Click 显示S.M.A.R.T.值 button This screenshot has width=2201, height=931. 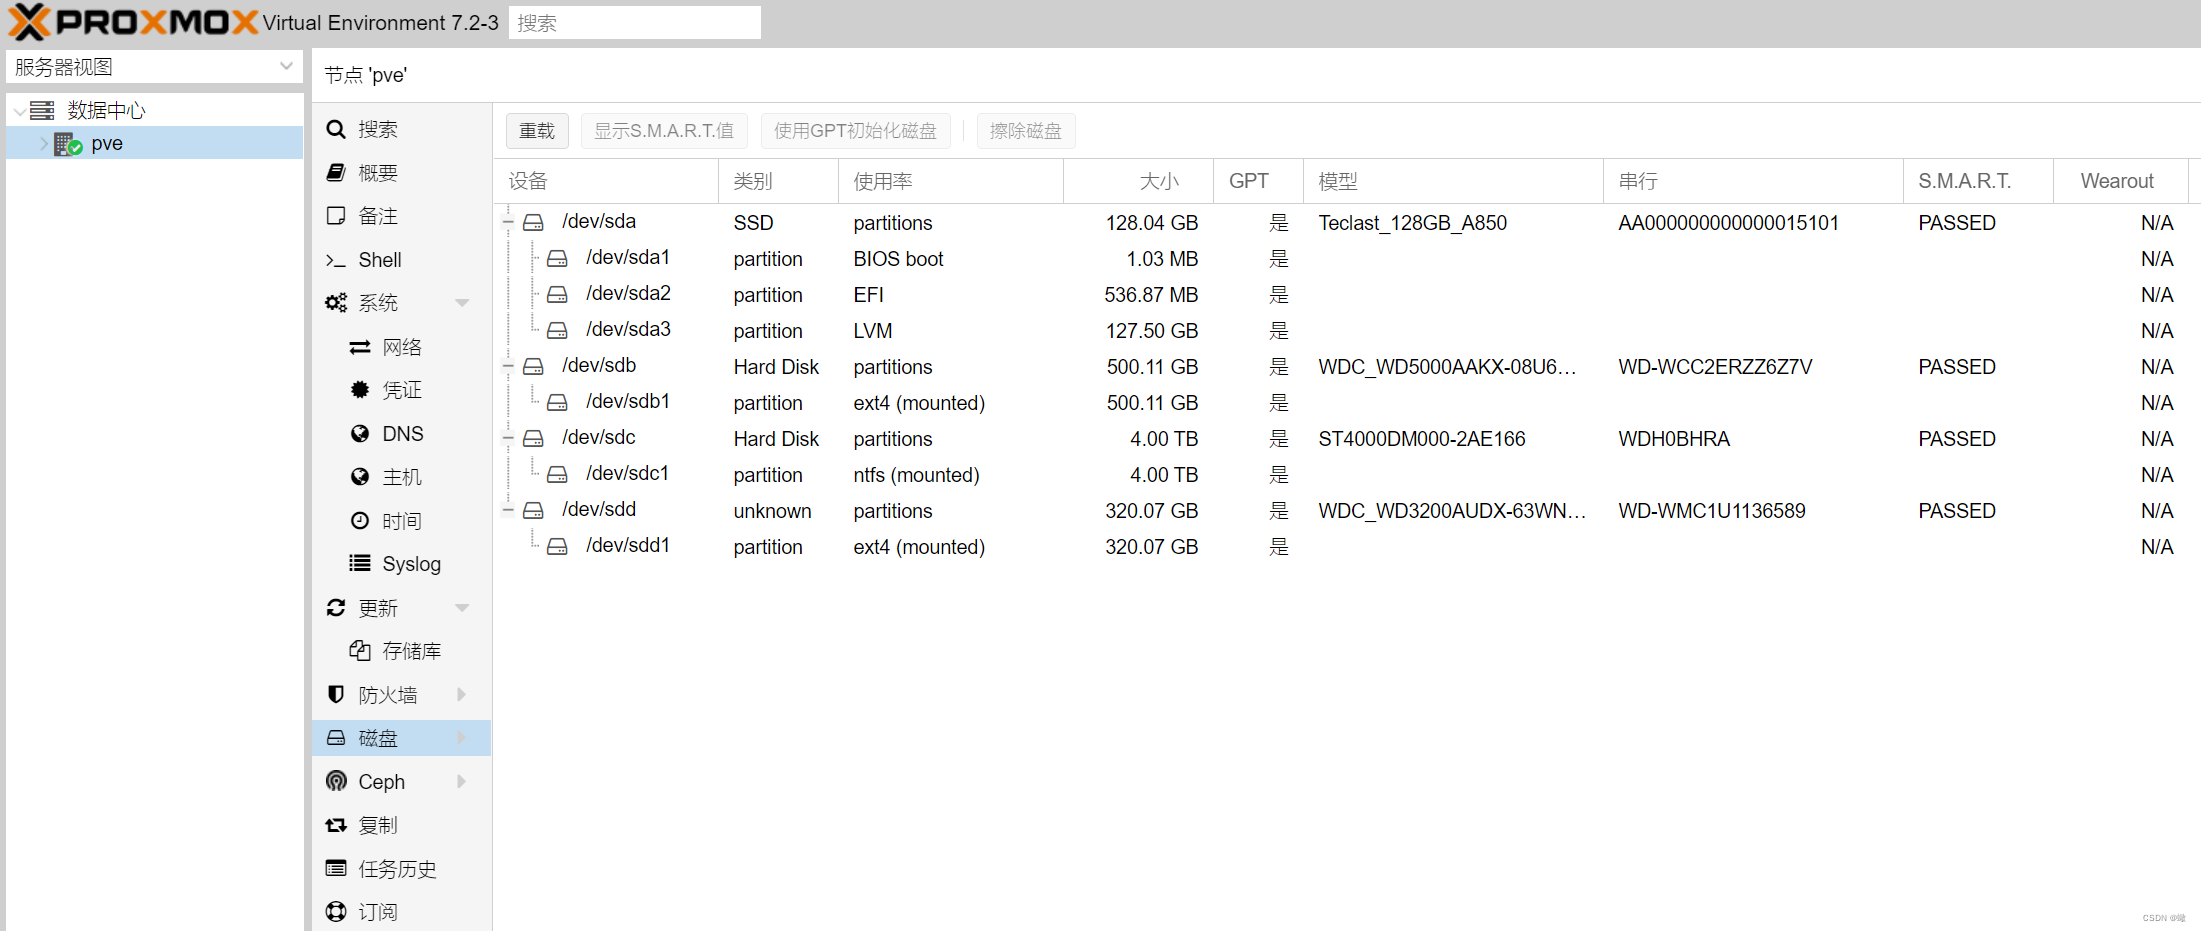pos(664,131)
